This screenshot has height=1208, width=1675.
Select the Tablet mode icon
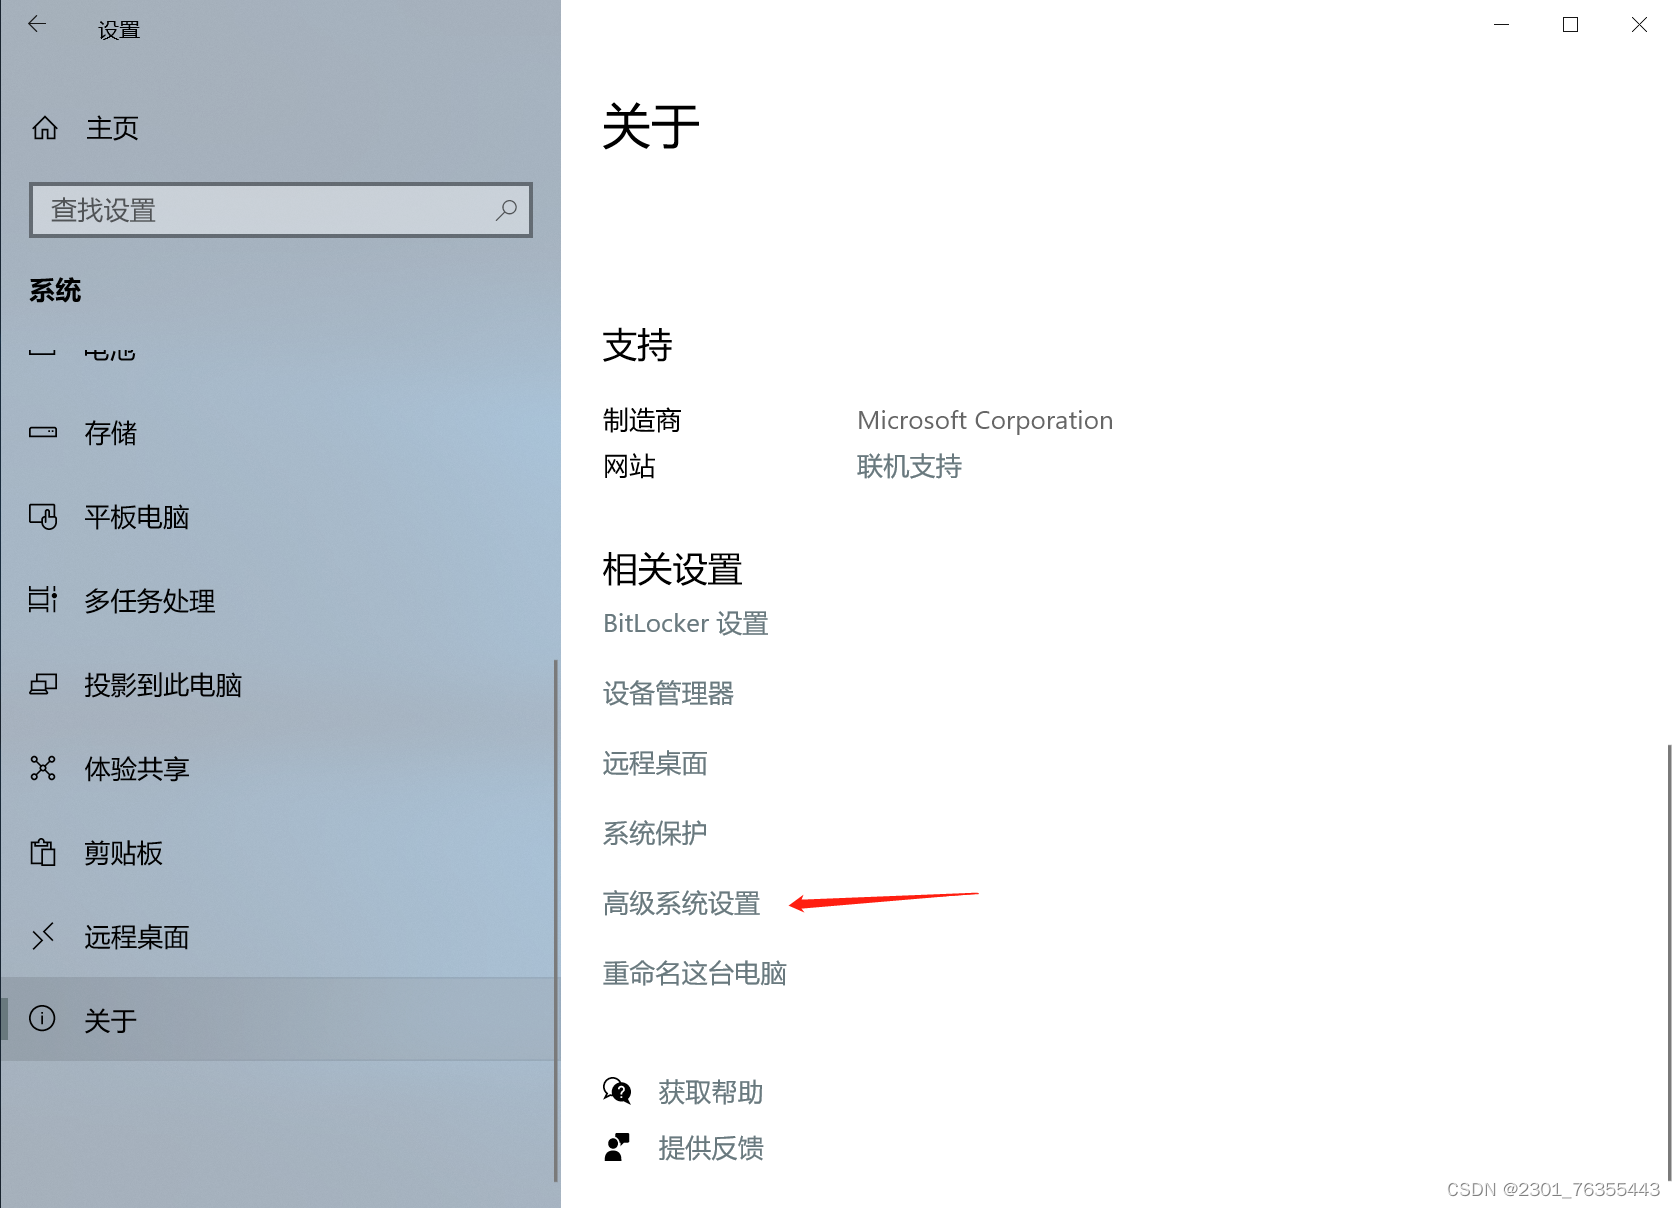[x=43, y=516]
